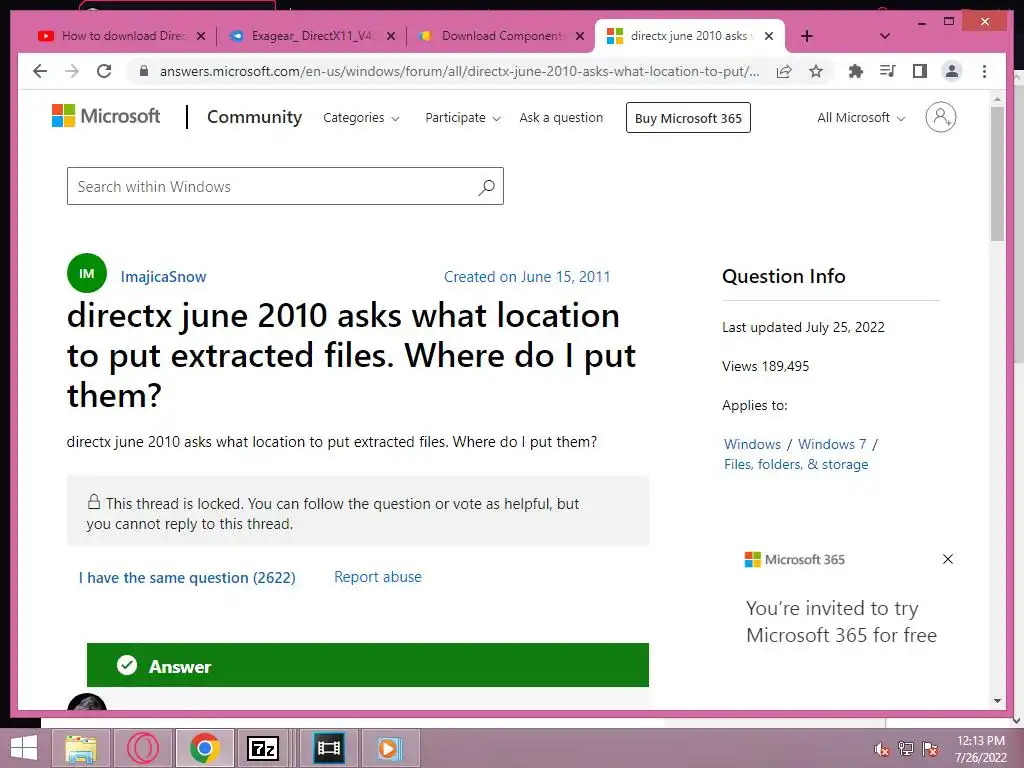
Task: Open the Community link
Action: coord(254,117)
